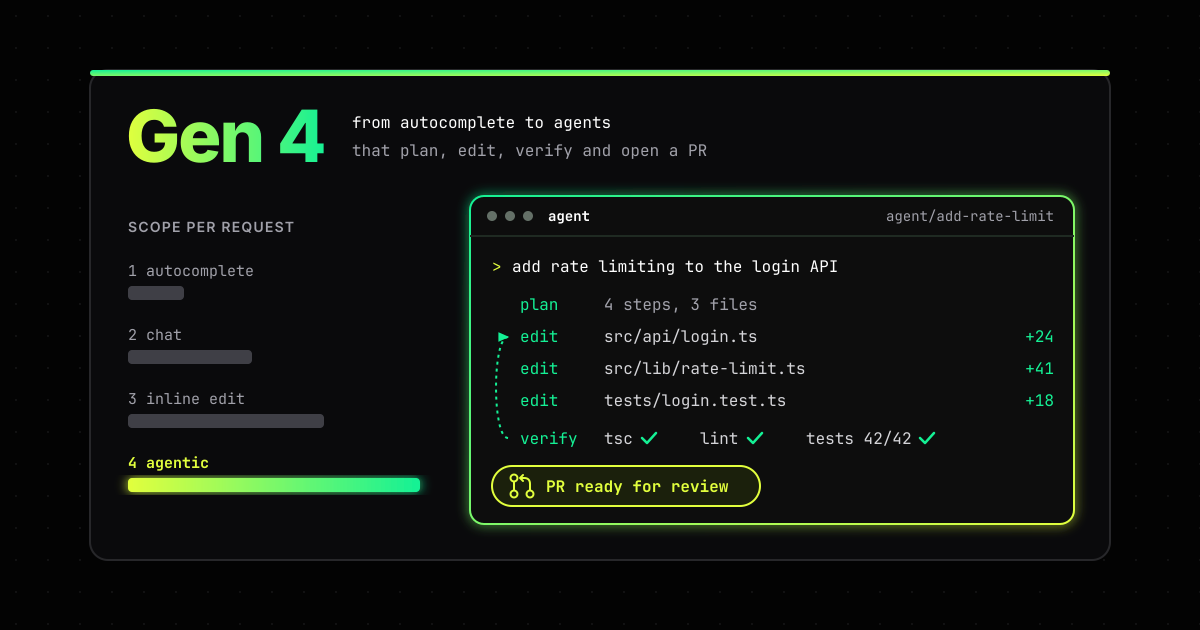Viewport: 1200px width, 630px height.
Task: Click the tests 42/42 result
Action: pos(859,439)
